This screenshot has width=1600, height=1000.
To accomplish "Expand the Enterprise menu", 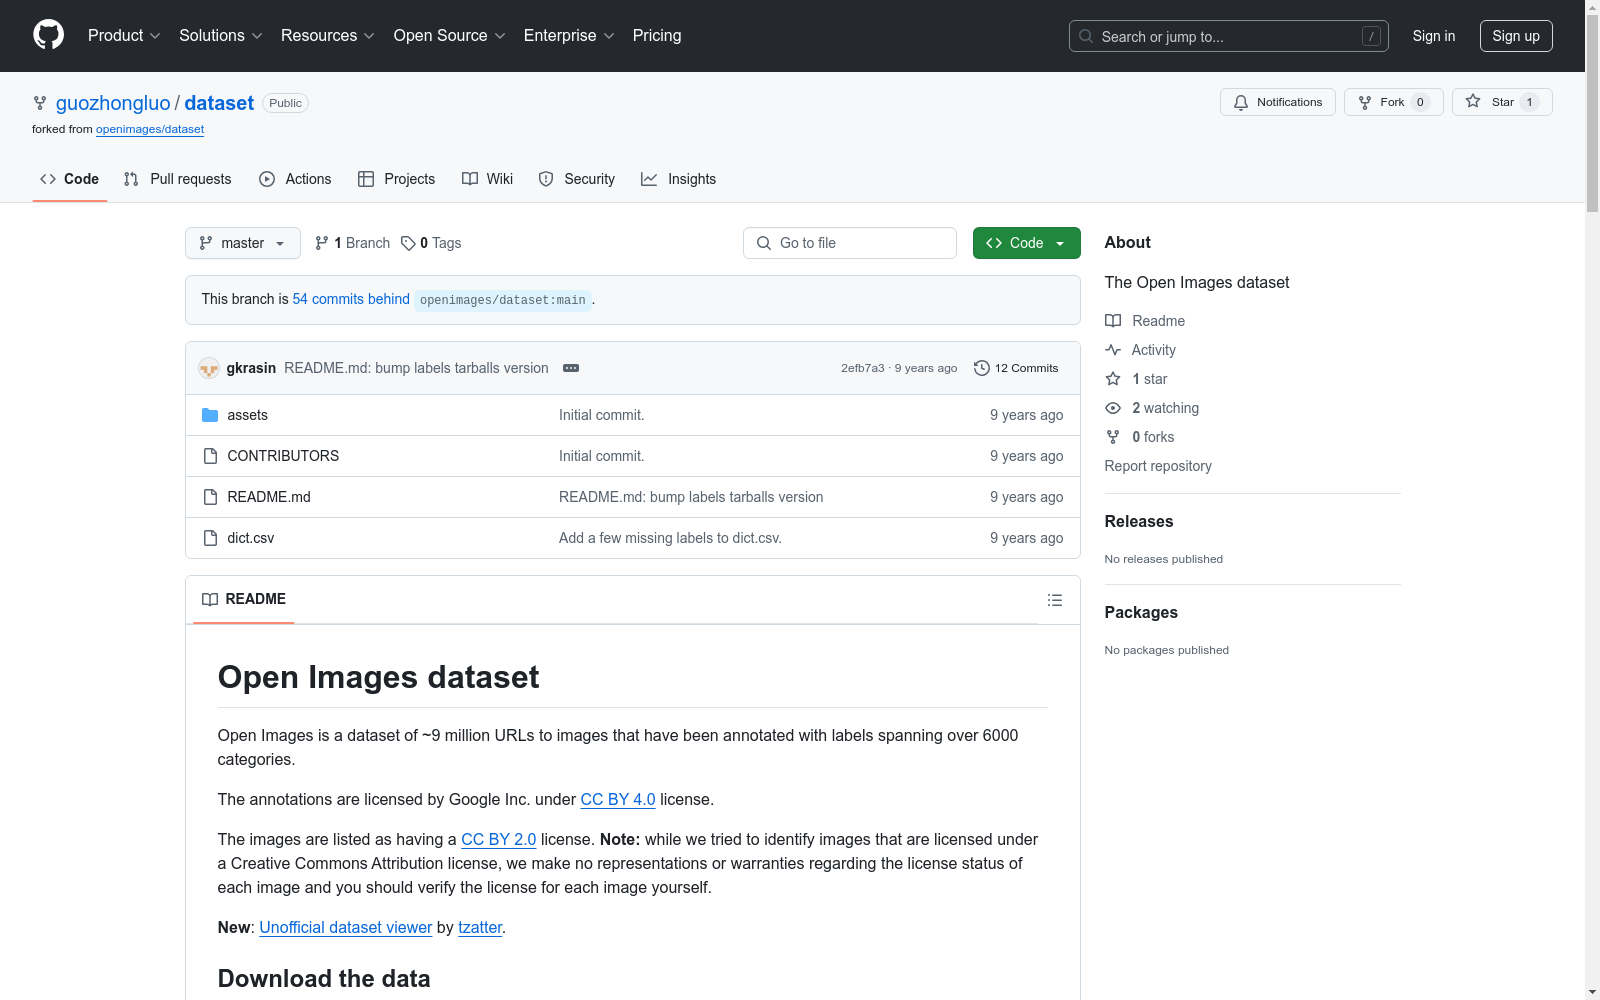I will pyautogui.click(x=569, y=35).
